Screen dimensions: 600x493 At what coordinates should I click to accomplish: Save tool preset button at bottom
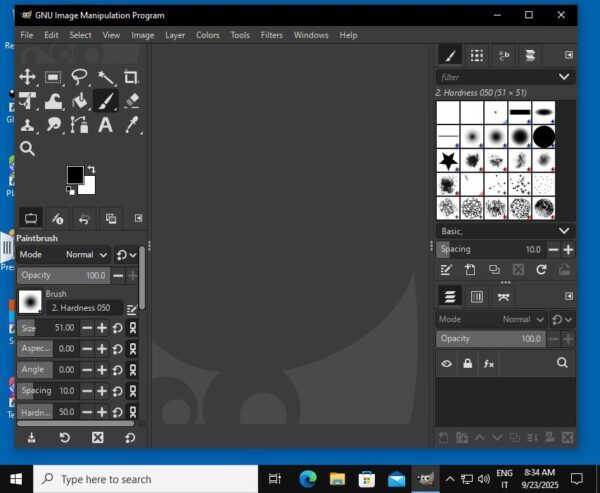pos(31,437)
